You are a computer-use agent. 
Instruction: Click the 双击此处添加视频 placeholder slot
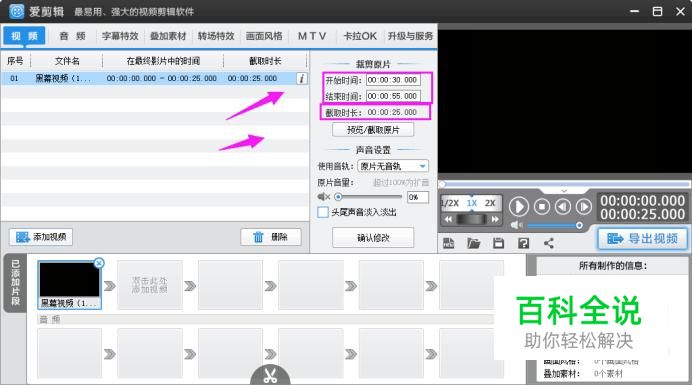click(150, 285)
